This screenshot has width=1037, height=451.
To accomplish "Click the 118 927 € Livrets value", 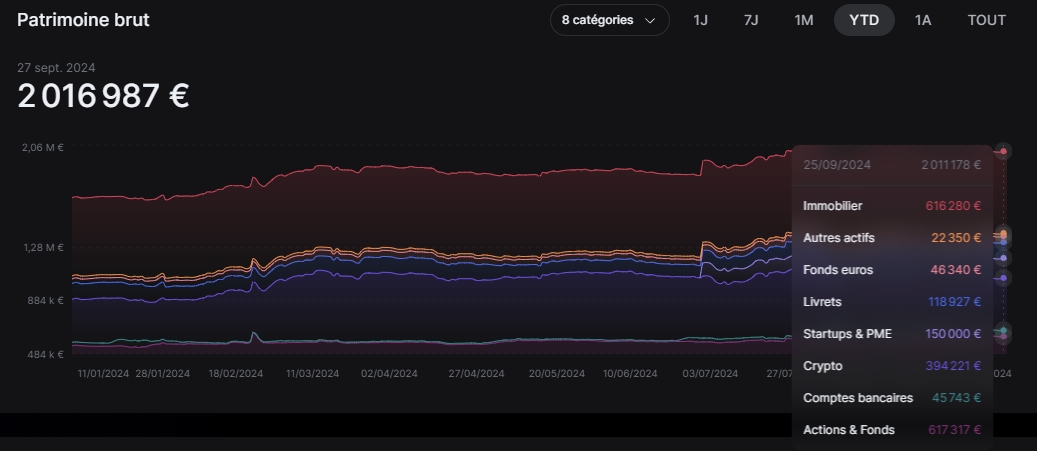I will pos(954,302).
